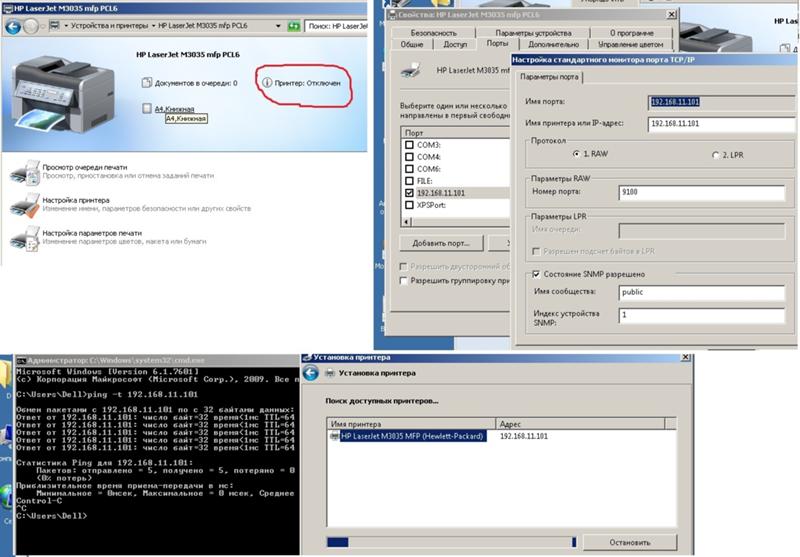This screenshot has width=800, height=557.
Task: Click cmd window title bar icon
Action: [21, 361]
